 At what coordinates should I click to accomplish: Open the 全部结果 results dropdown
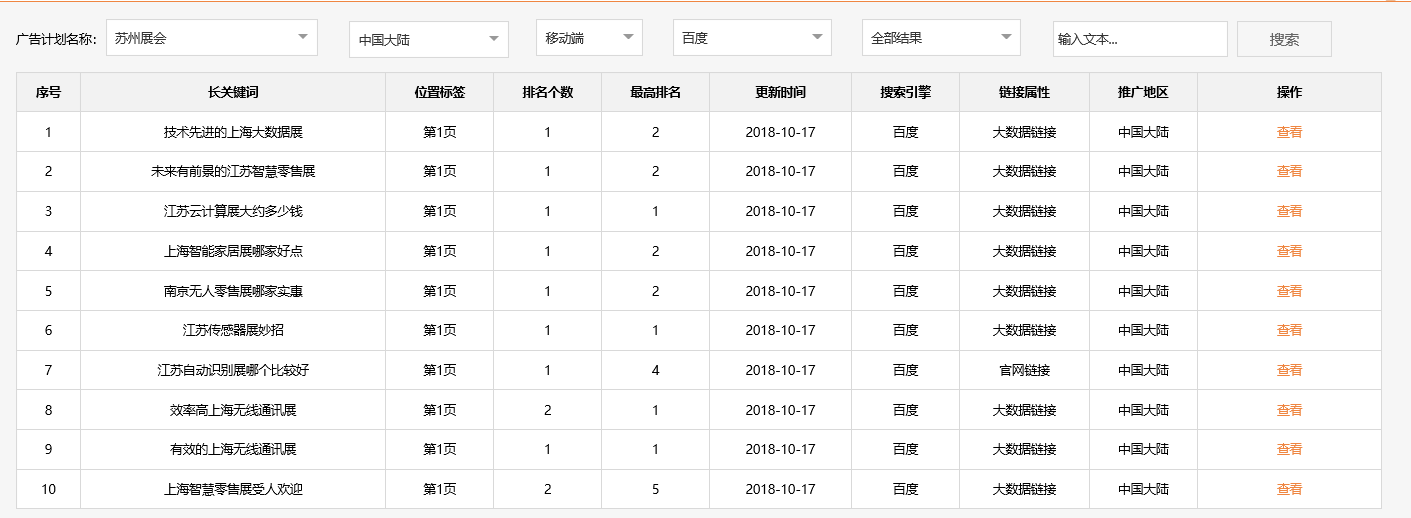pos(941,38)
